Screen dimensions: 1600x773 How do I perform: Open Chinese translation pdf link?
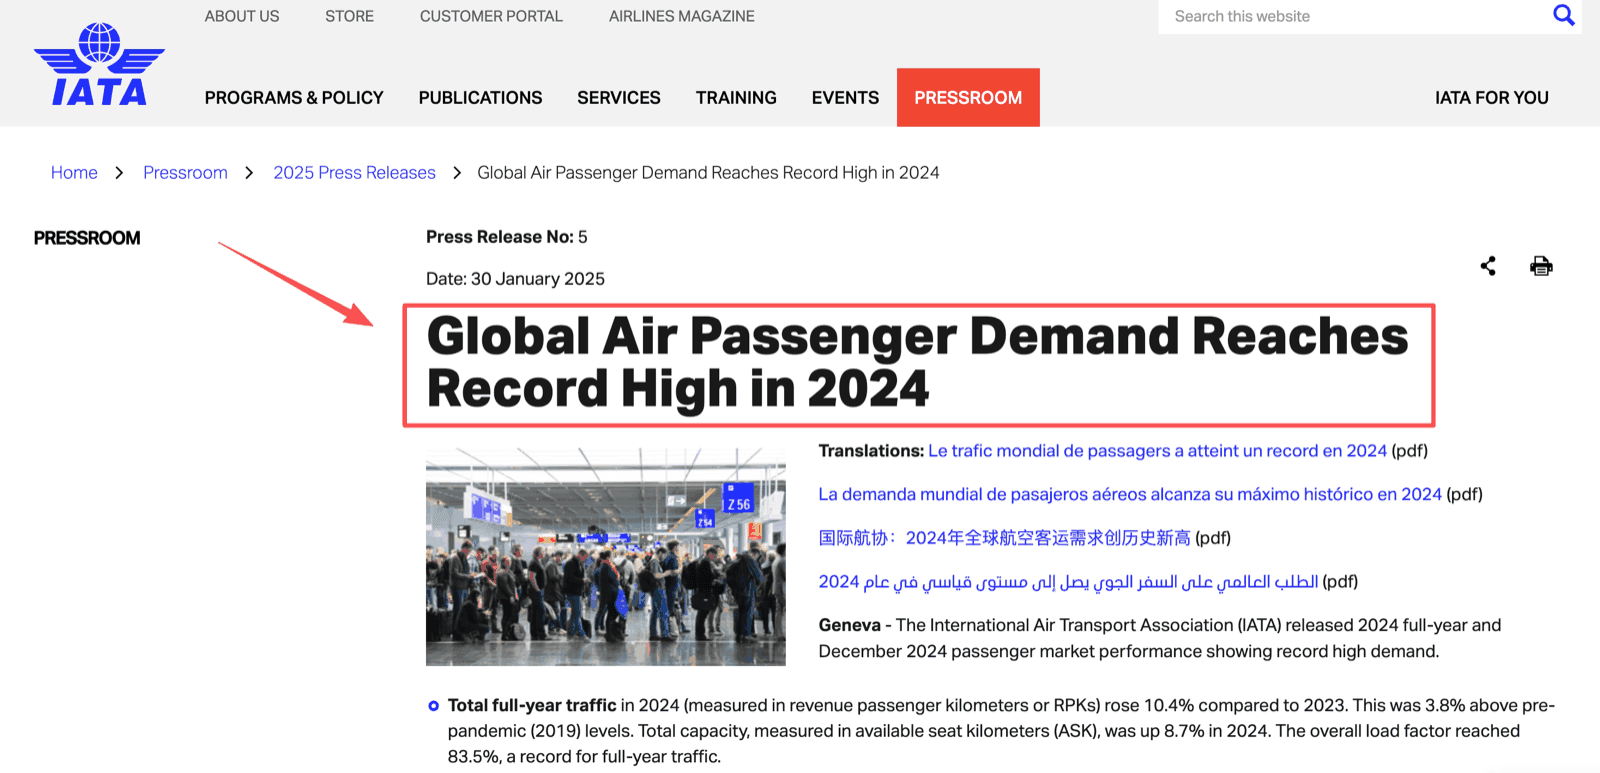point(1004,538)
